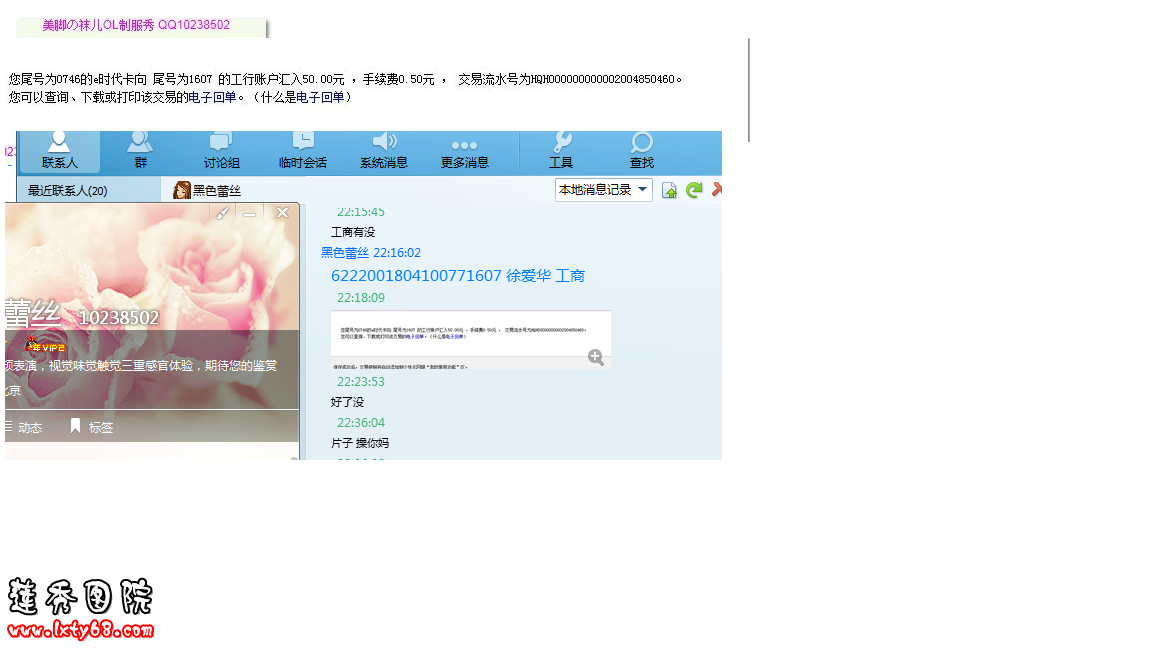
Task: Open the 联系人 contacts tab
Action: pyautogui.click(x=60, y=151)
